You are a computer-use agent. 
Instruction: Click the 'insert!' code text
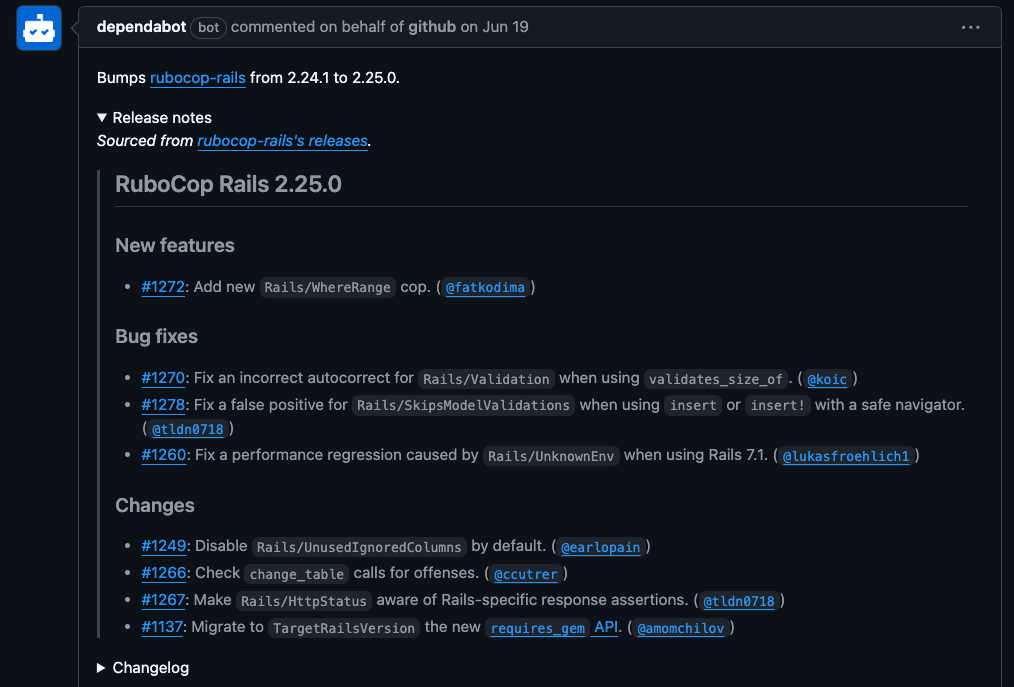pos(777,406)
